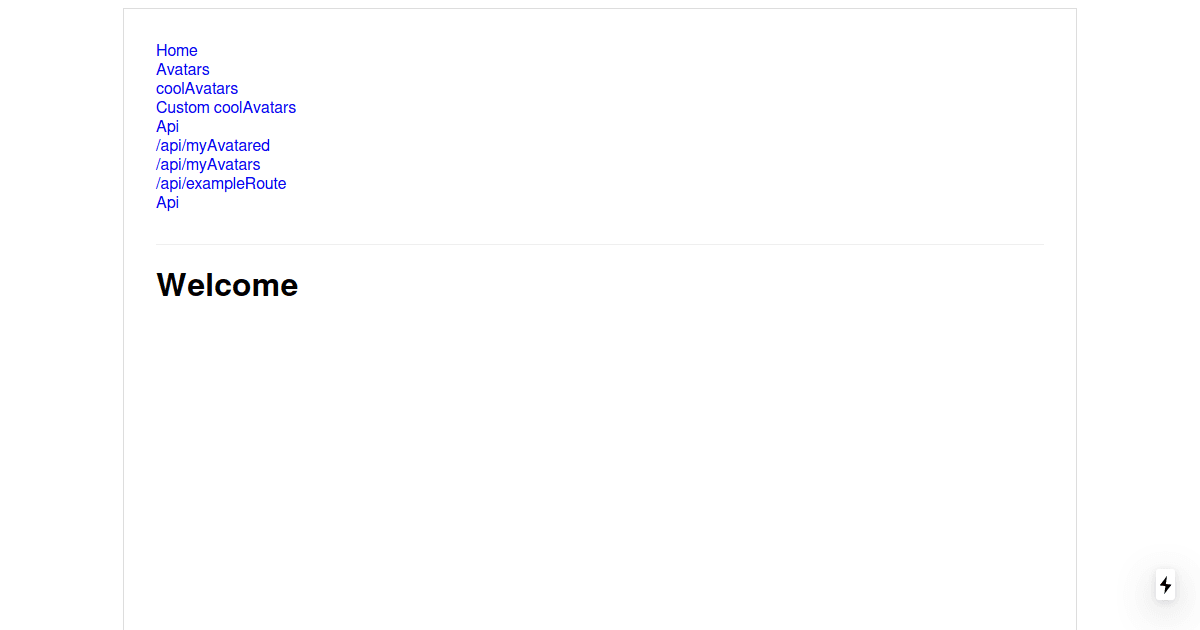Viewport: 1200px width, 630px height.
Task: Click the word Custom in the coolAvatars link
Action: click(x=183, y=108)
